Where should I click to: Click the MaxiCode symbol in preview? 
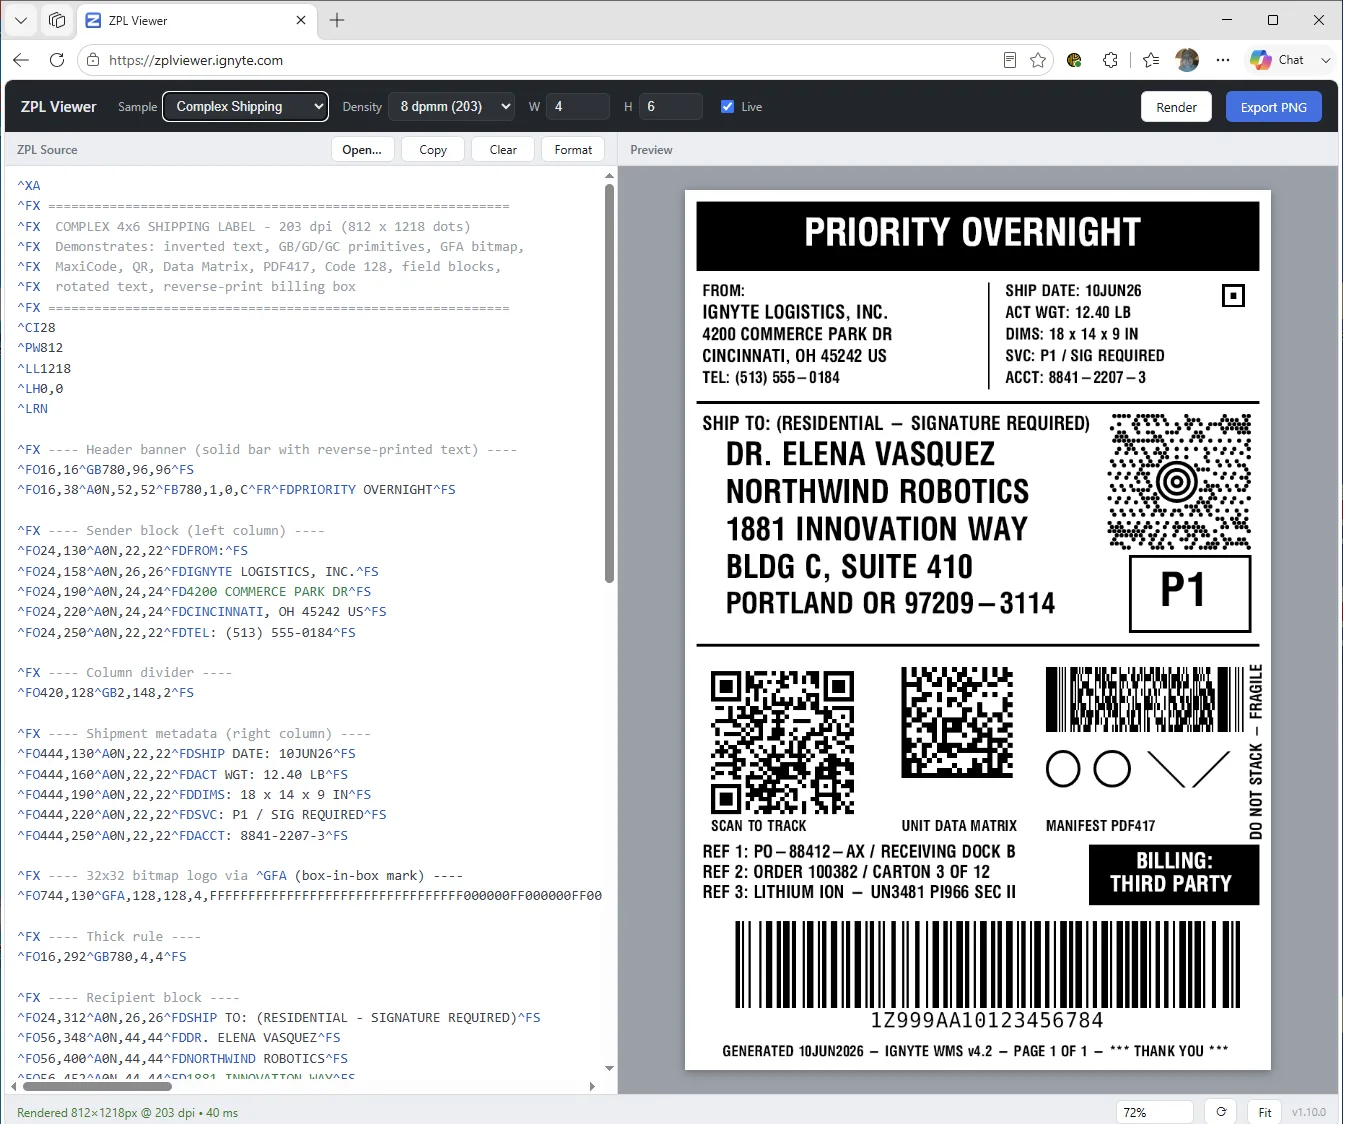1180,482
